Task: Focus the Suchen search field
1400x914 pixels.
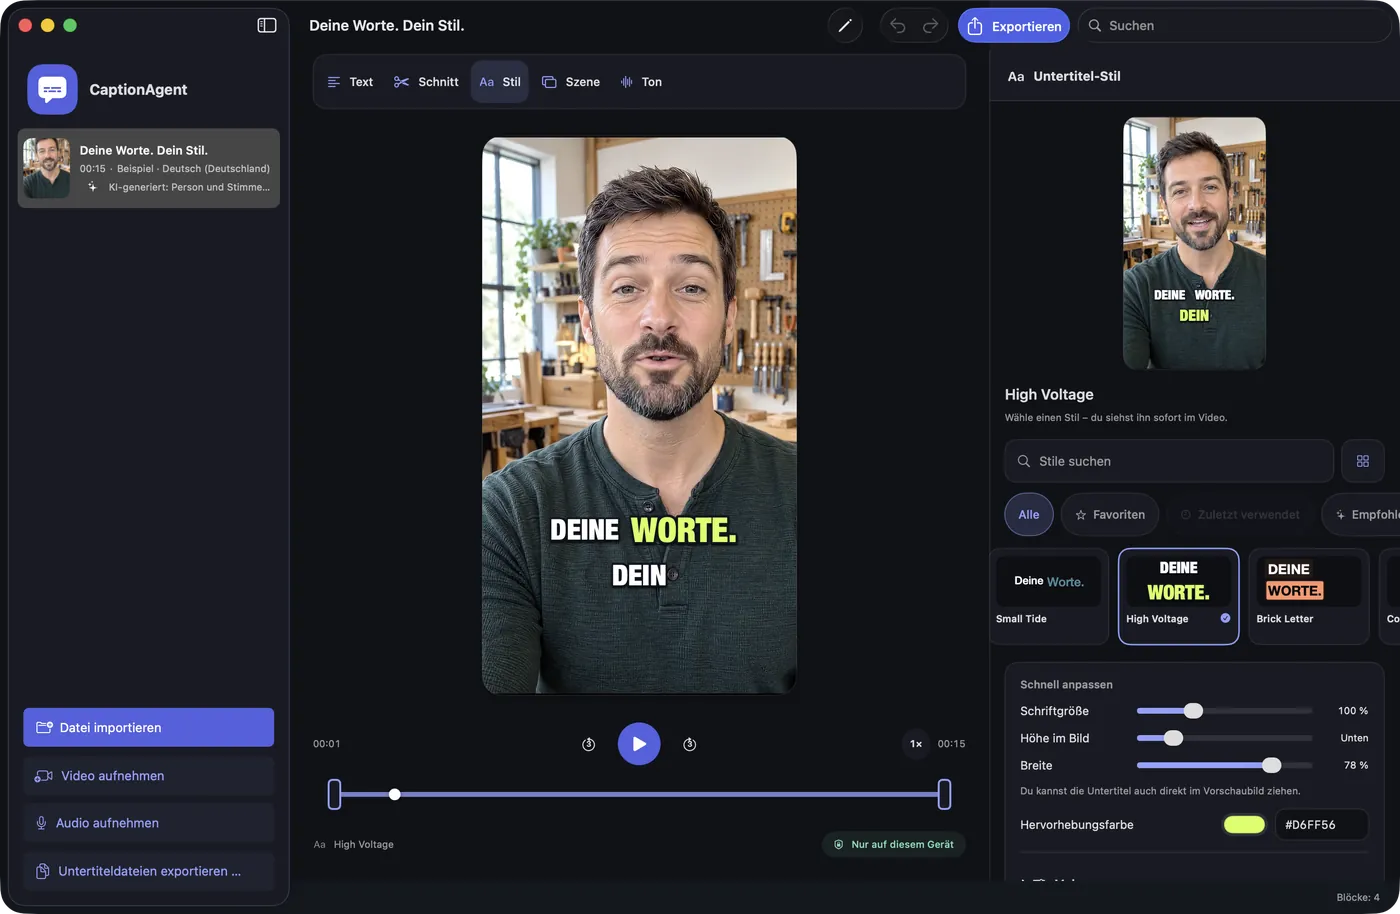Action: coord(1236,26)
